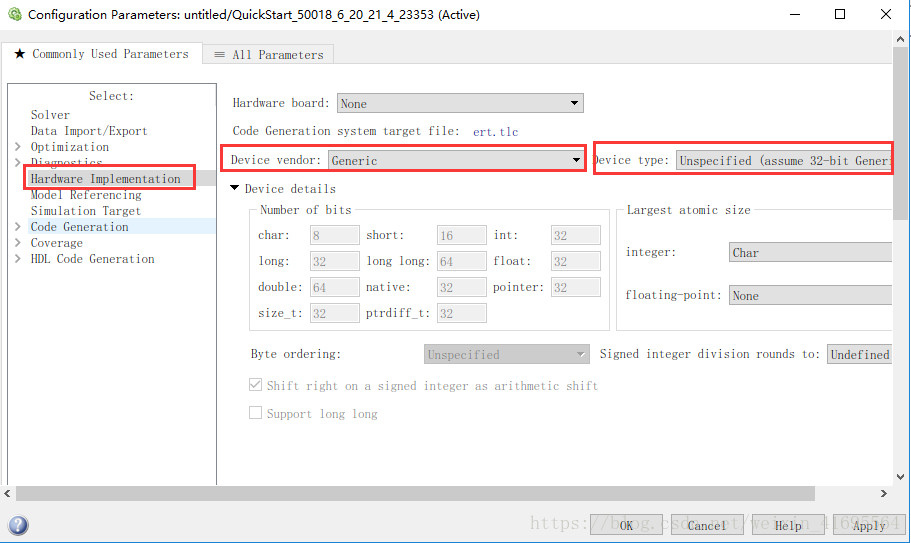The height and width of the screenshot is (543, 911).
Task: Select Code Generation in the tree
Action: coord(80,226)
